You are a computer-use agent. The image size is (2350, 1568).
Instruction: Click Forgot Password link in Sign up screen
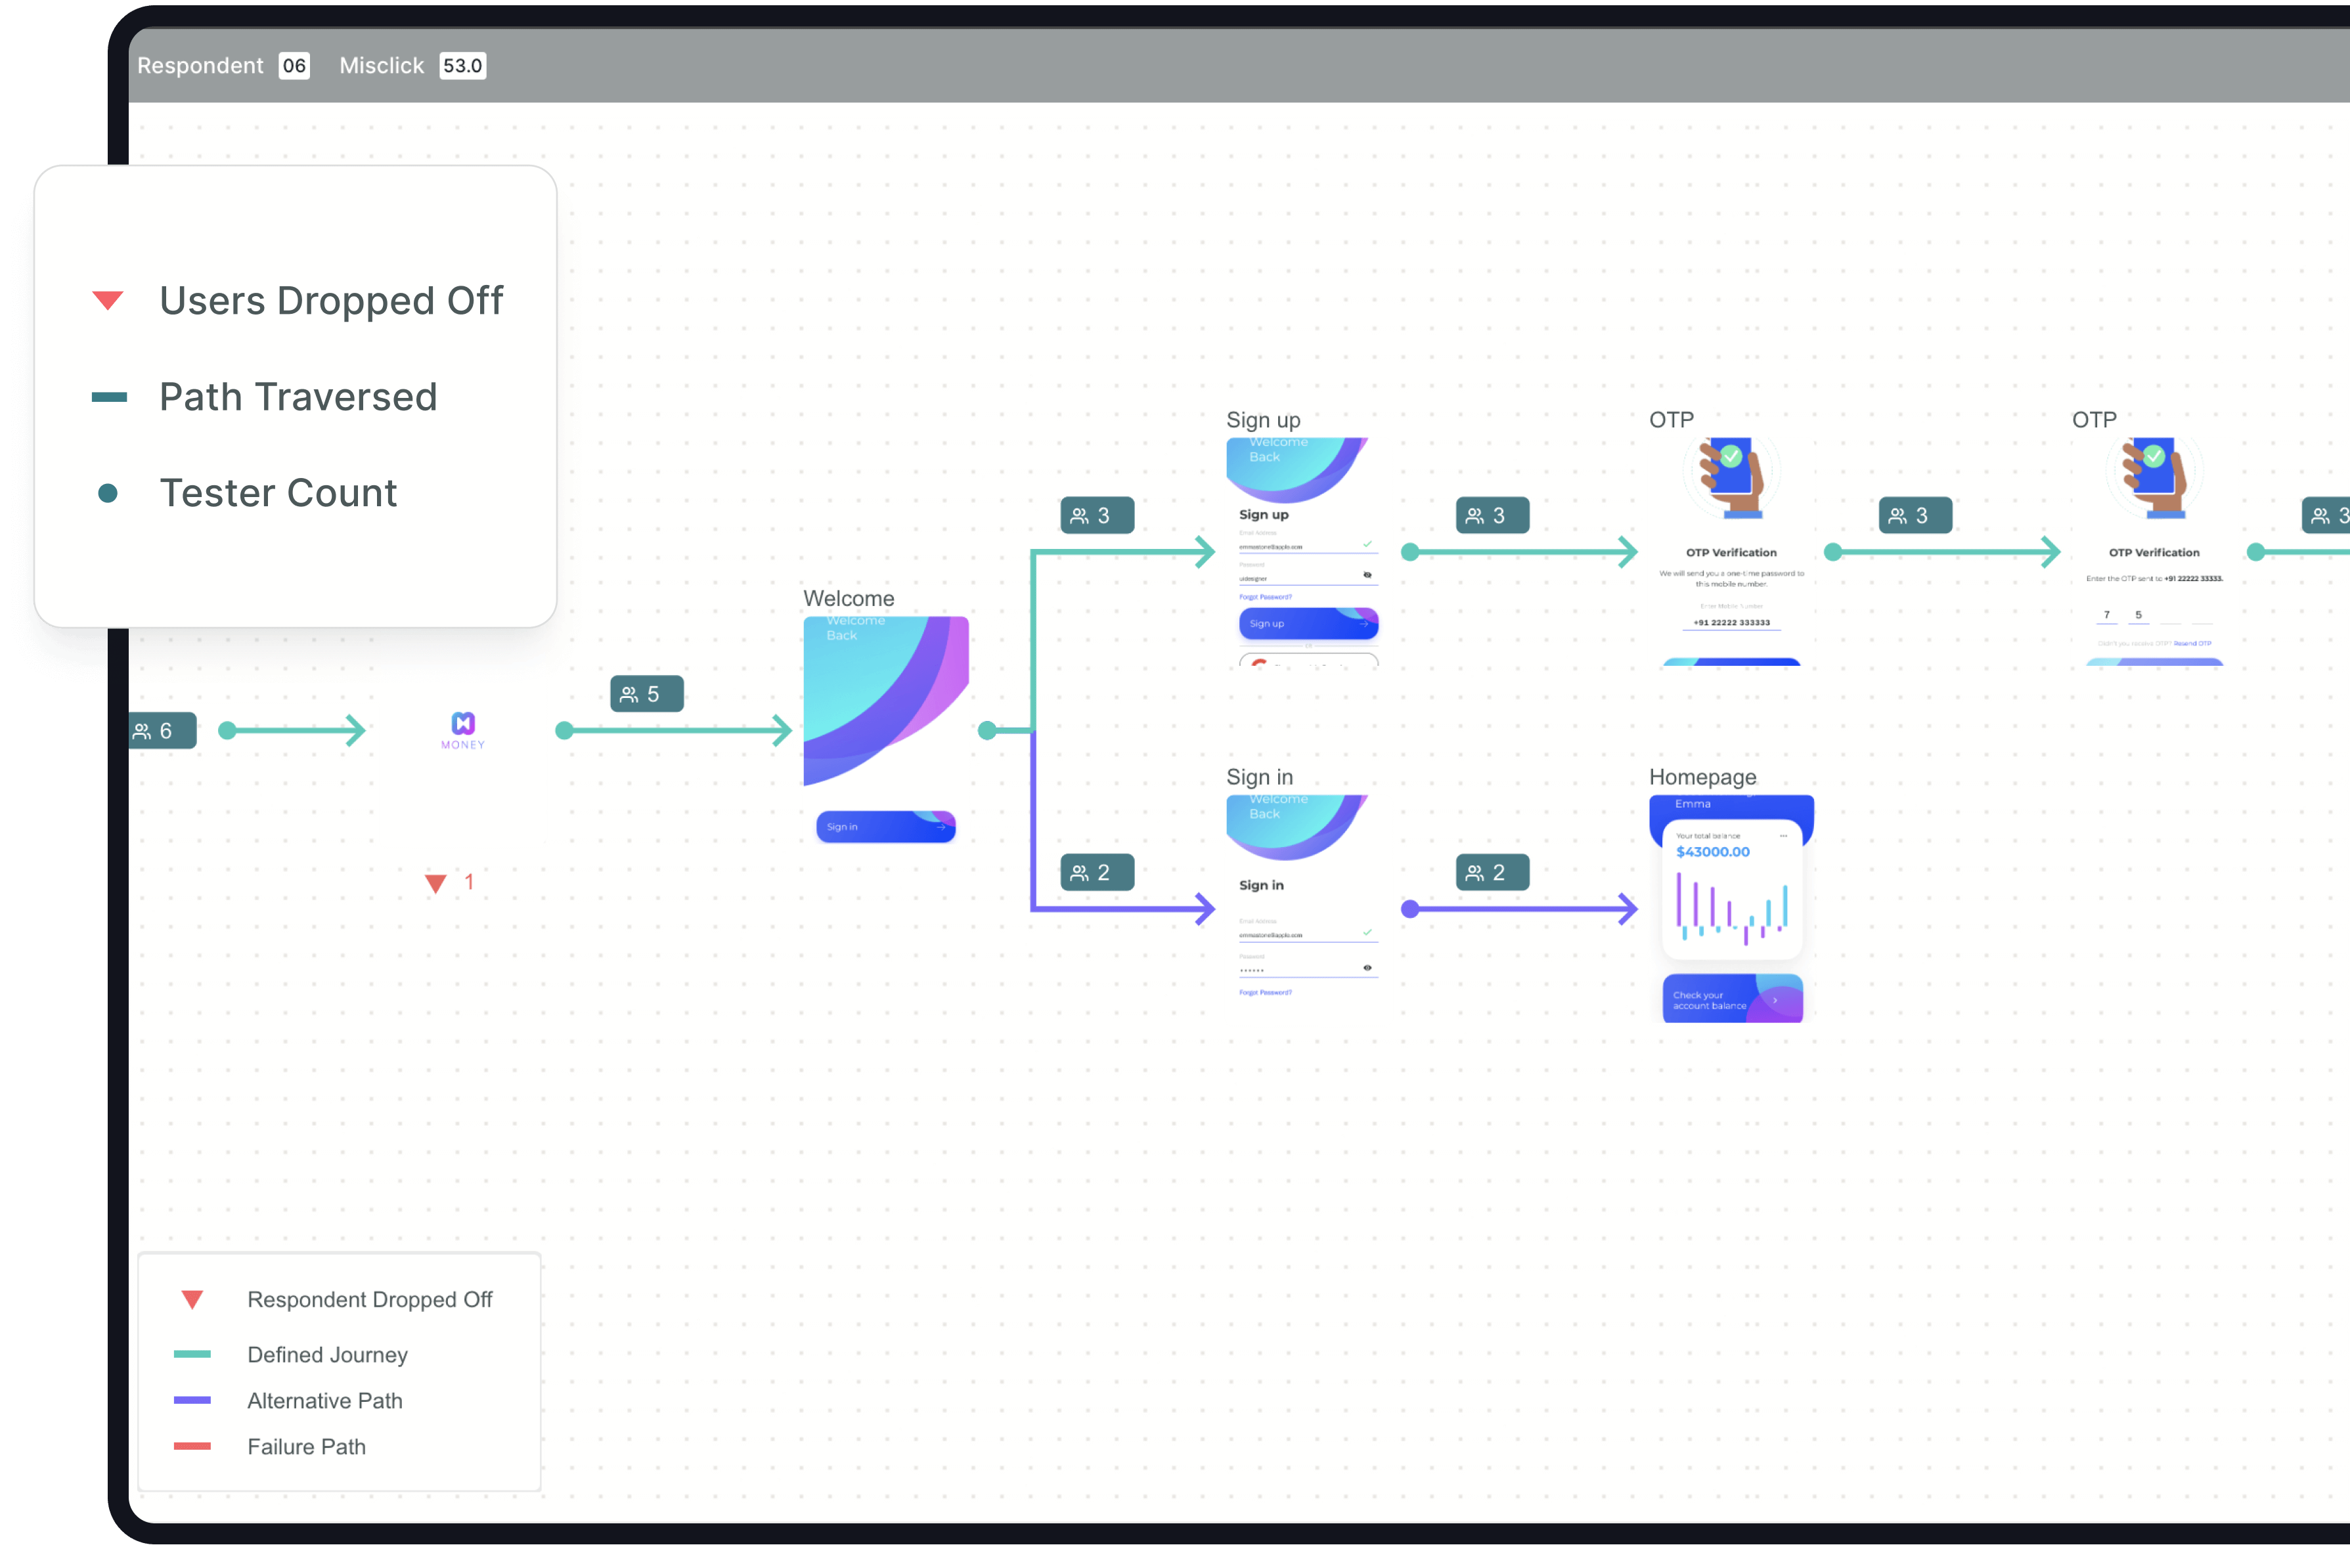point(1265,597)
